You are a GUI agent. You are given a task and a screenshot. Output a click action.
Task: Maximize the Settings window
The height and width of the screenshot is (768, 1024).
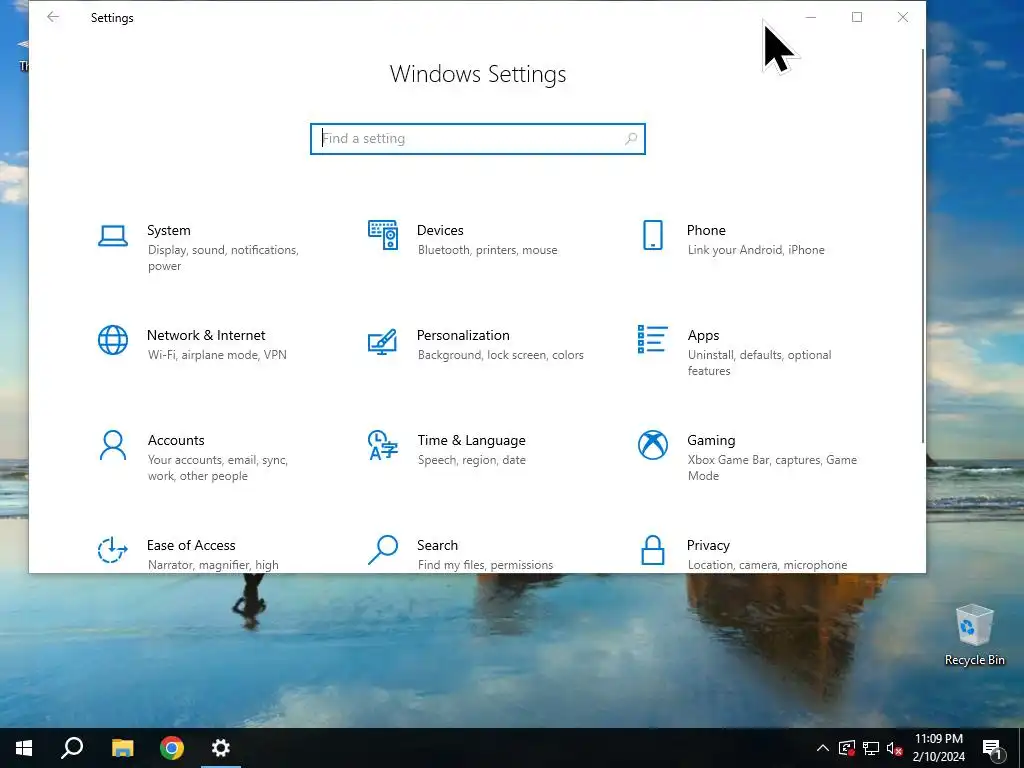pyautogui.click(x=857, y=18)
